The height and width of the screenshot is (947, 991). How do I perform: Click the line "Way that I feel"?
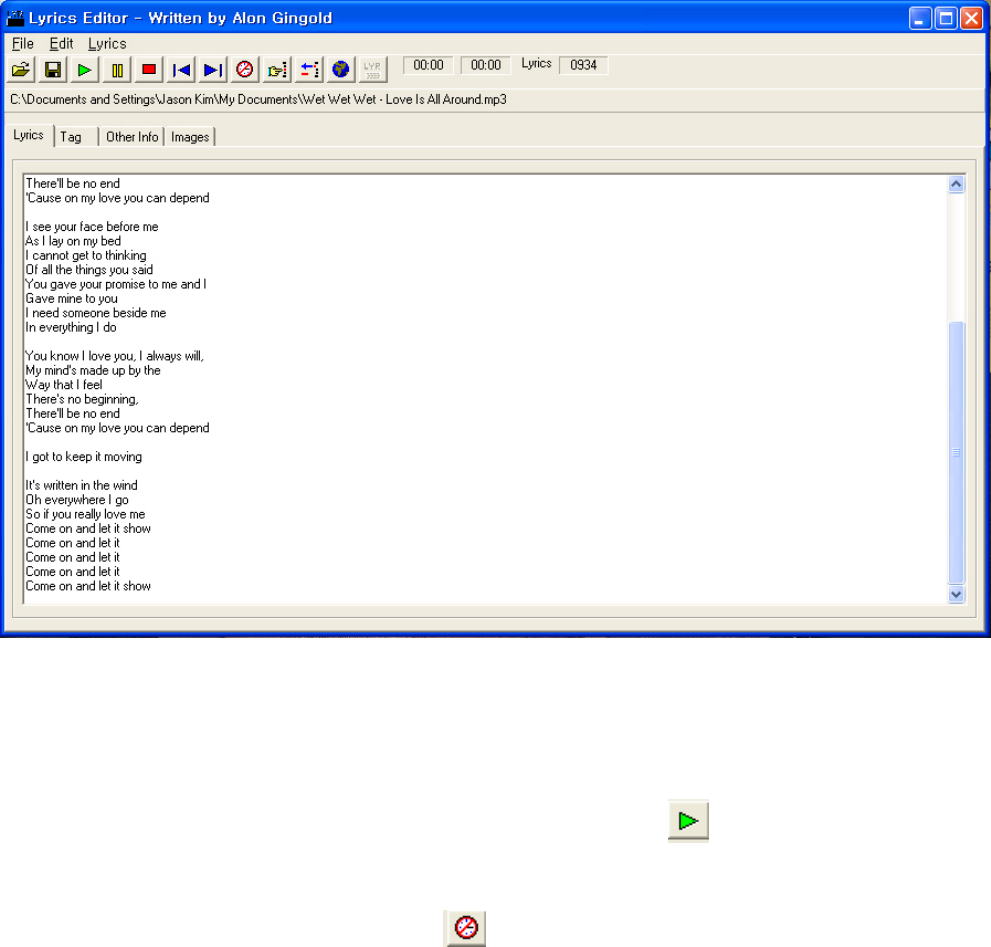(64, 384)
